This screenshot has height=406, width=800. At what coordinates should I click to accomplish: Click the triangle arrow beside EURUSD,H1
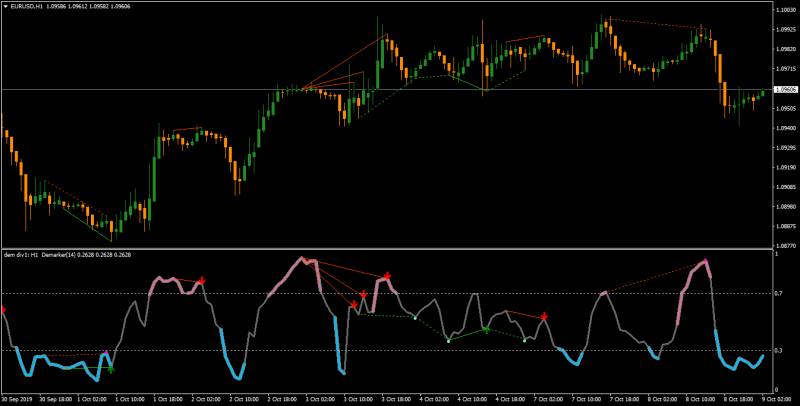click(6, 6)
